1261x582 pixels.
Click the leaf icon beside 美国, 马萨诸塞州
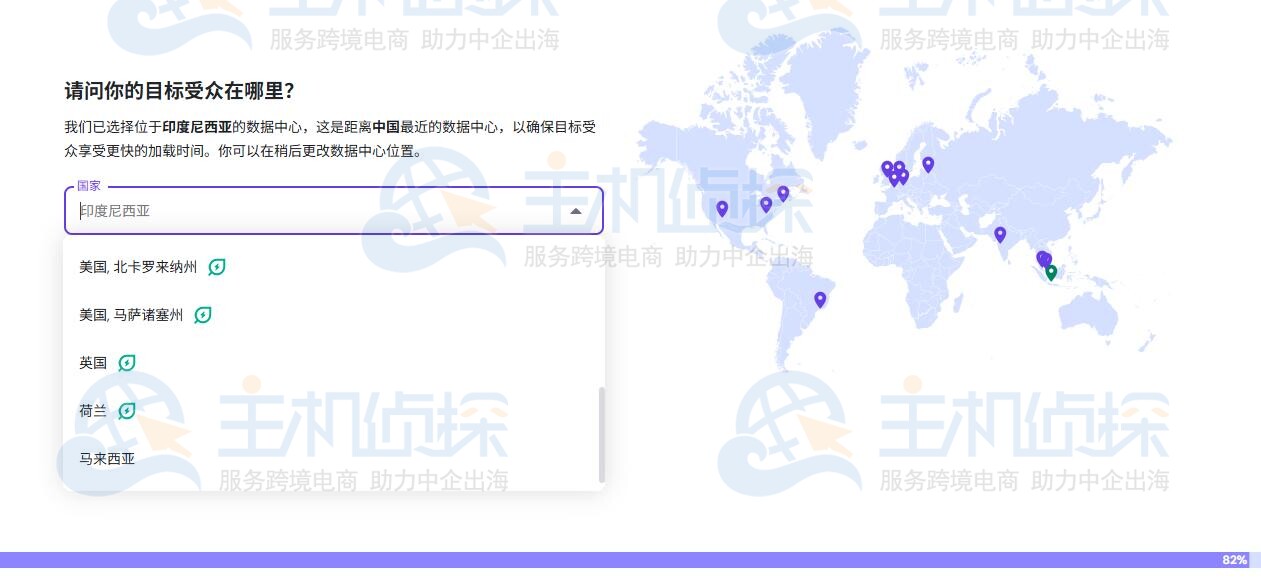(204, 314)
